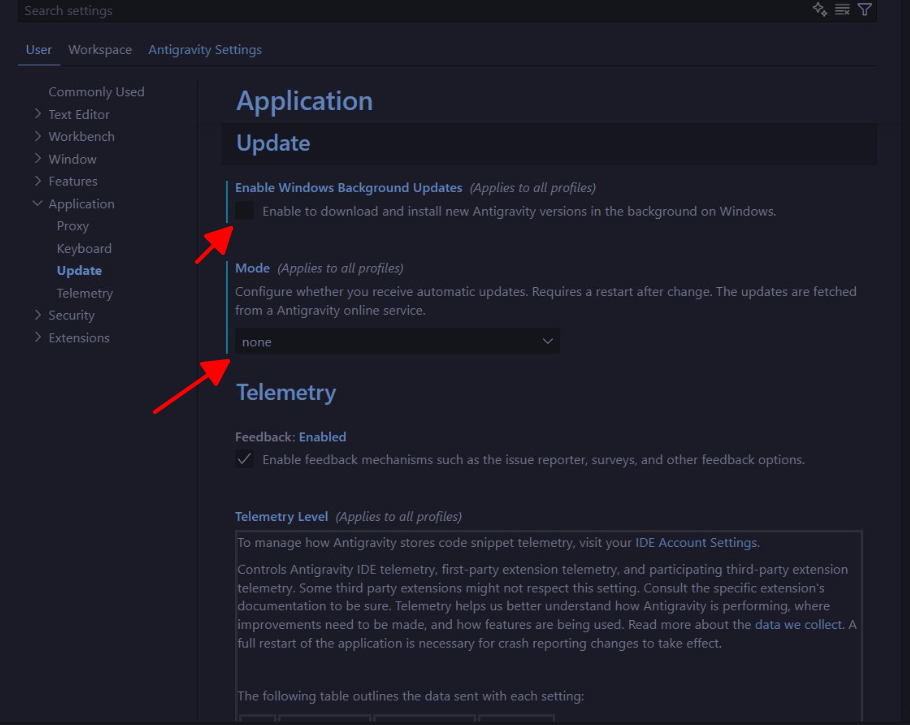Clear the settings search input icon
Viewport: 910px width, 725px height.
tap(843, 10)
